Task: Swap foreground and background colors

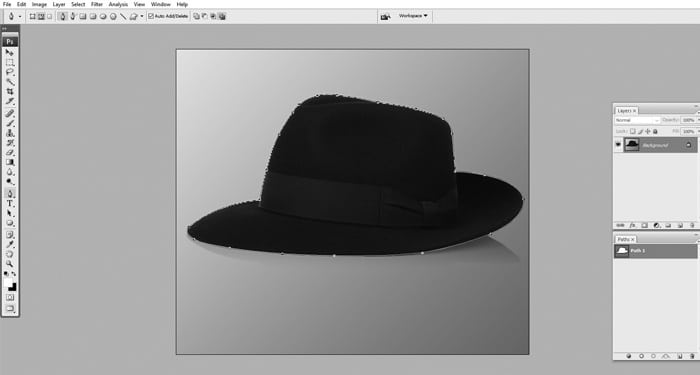Action: pyautogui.click(x=14, y=274)
